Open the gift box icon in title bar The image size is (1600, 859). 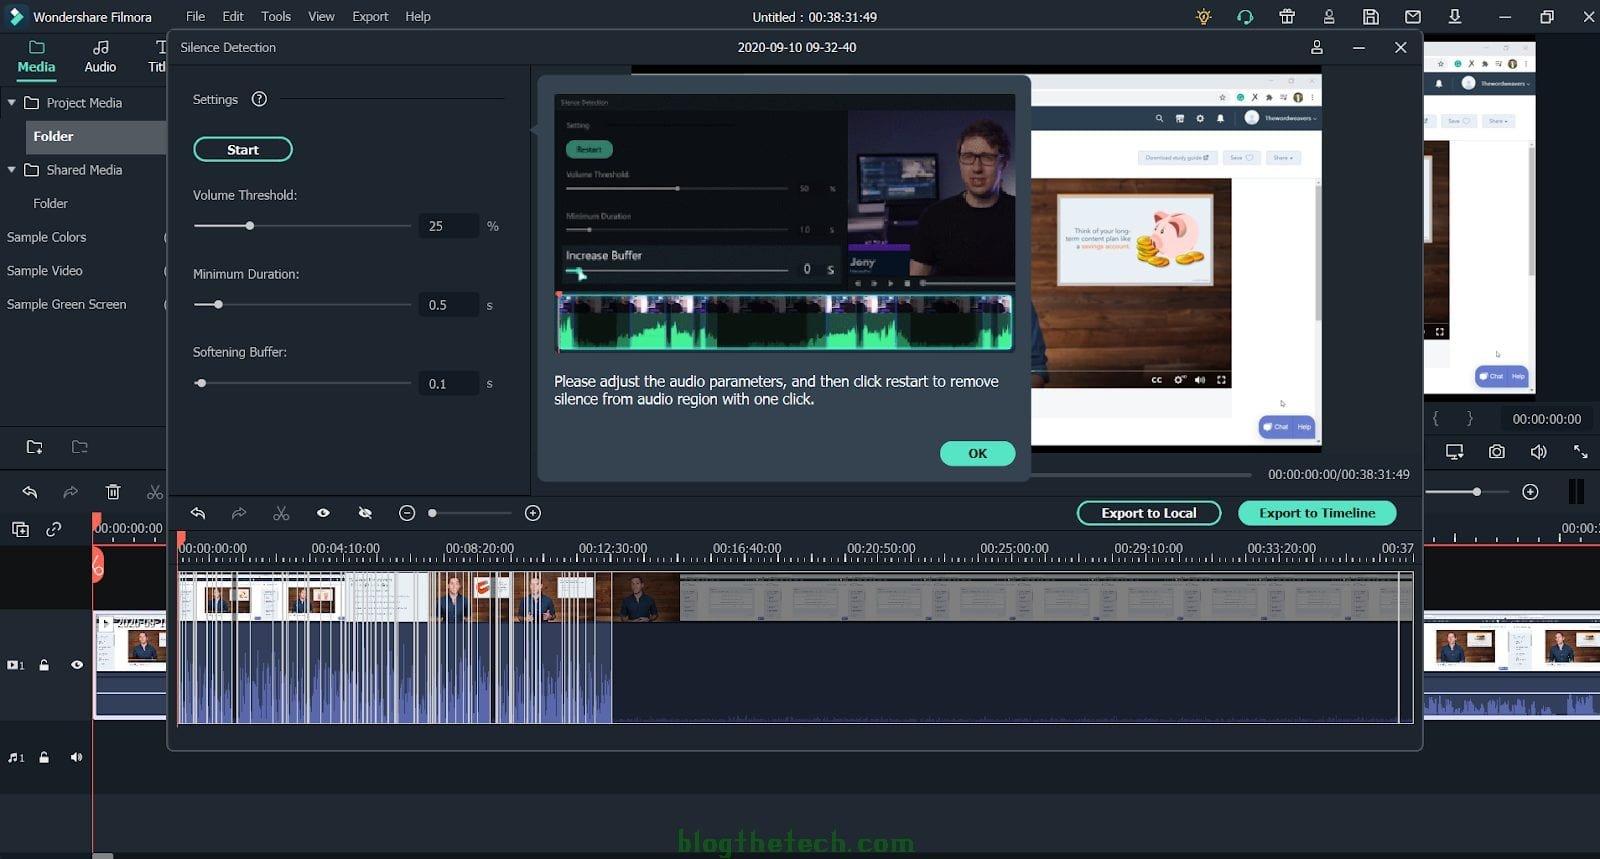click(1287, 17)
